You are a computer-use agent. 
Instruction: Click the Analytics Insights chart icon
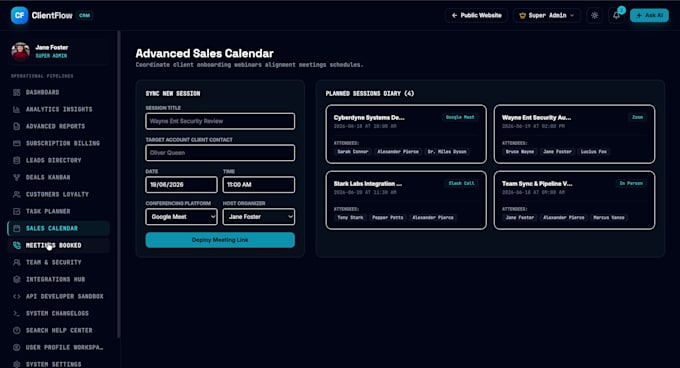[x=16, y=109]
